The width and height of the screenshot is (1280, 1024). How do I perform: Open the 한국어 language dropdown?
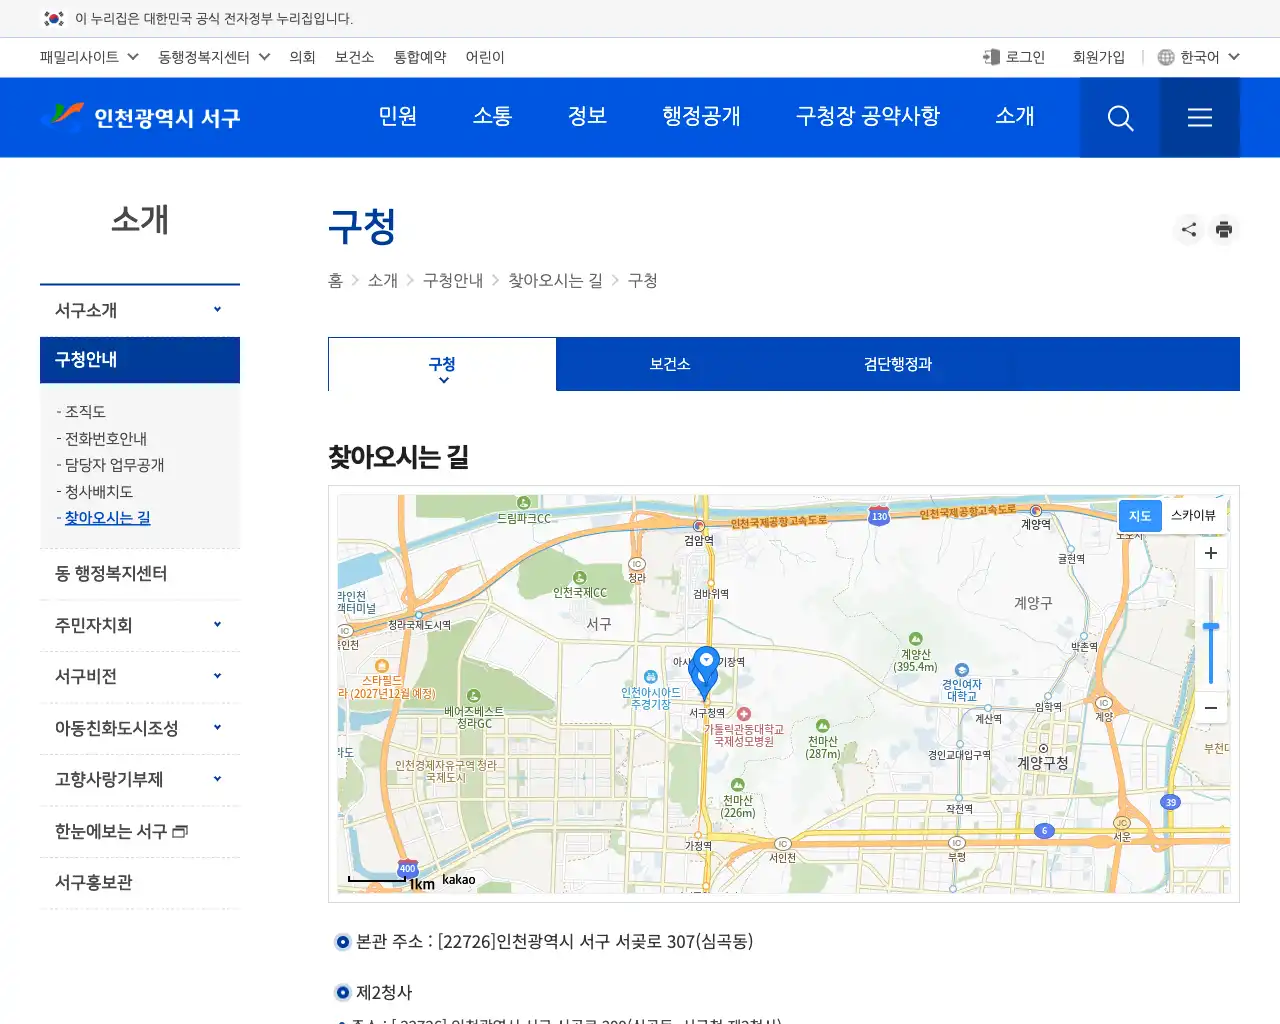[x=1198, y=57]
